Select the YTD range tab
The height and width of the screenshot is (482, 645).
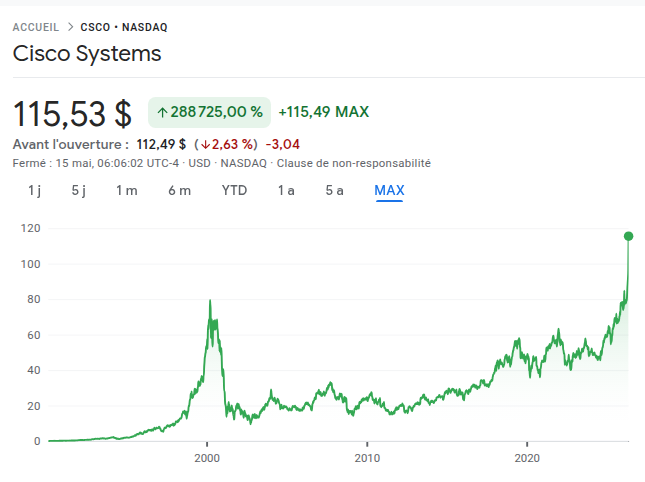point(234,190)
